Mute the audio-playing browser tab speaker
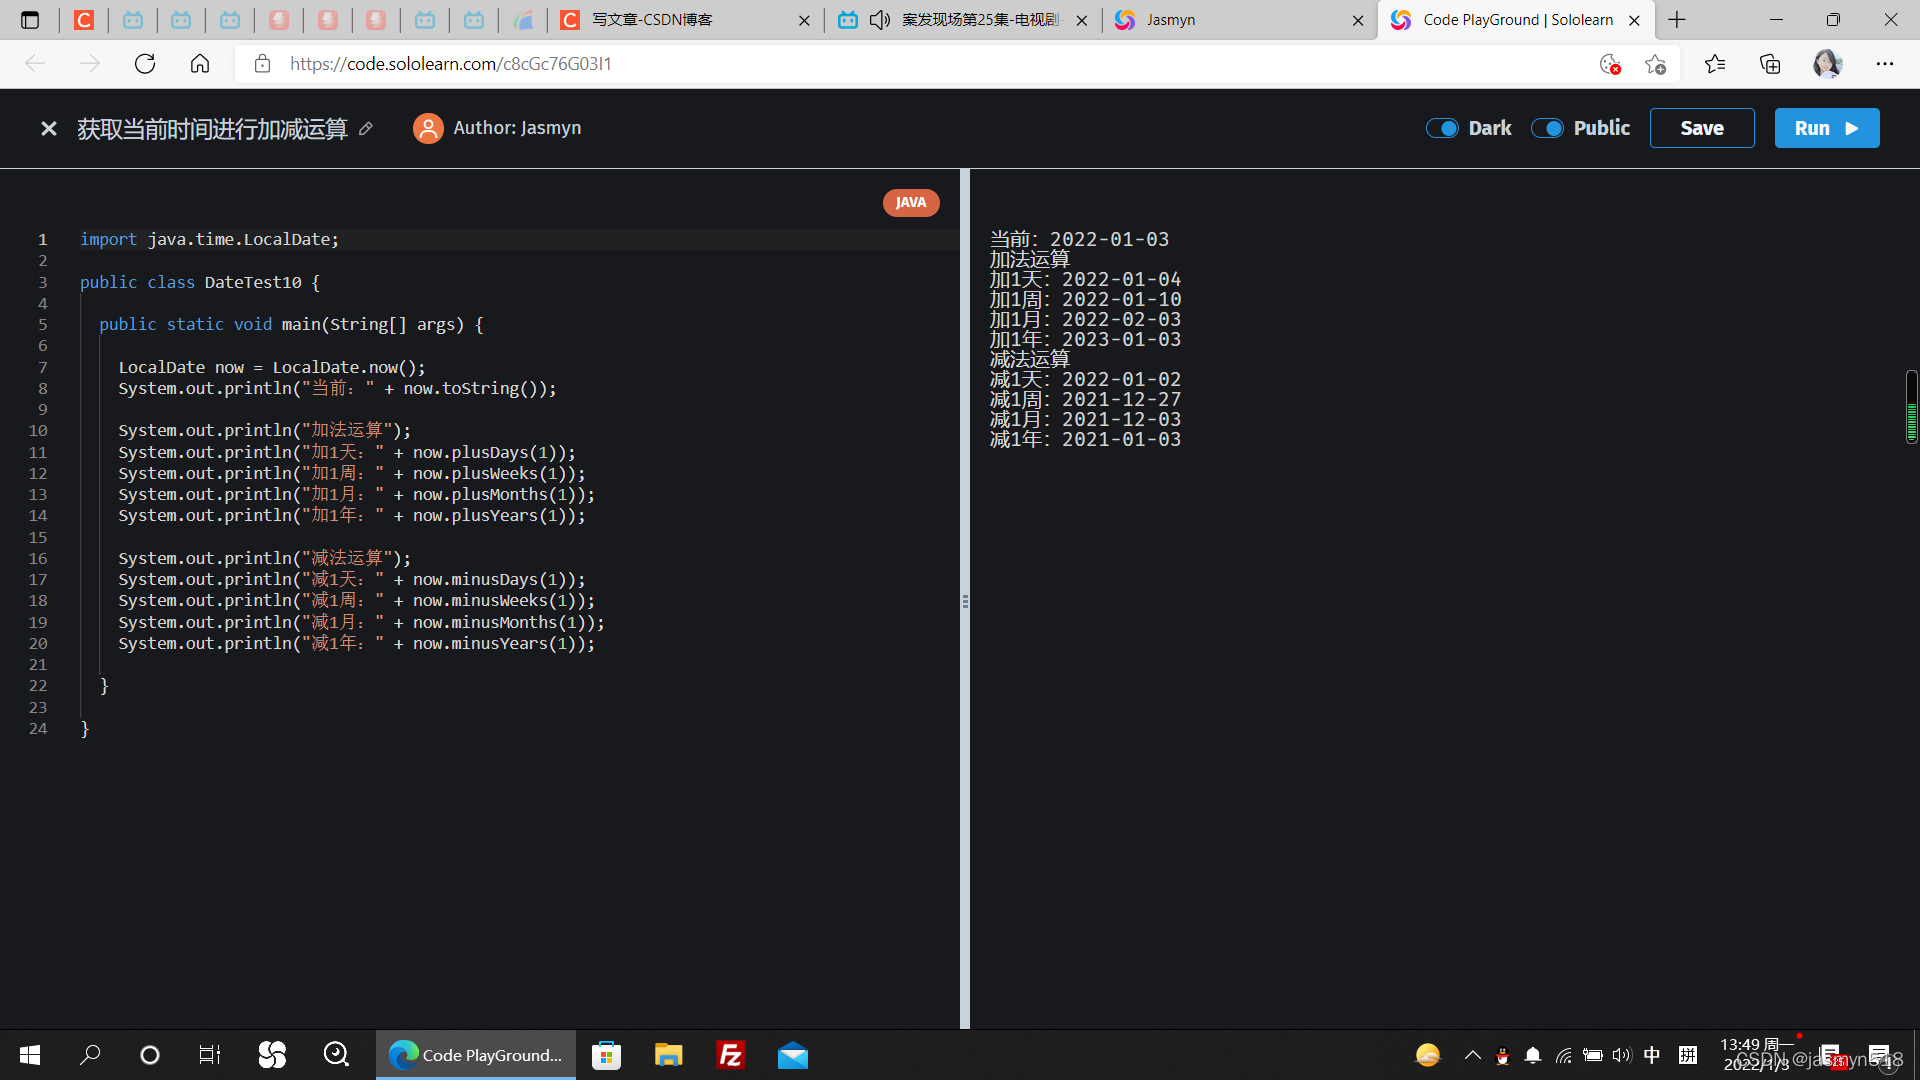Viewport: 1920px width, 1080px height. click(x=880, y=20)
